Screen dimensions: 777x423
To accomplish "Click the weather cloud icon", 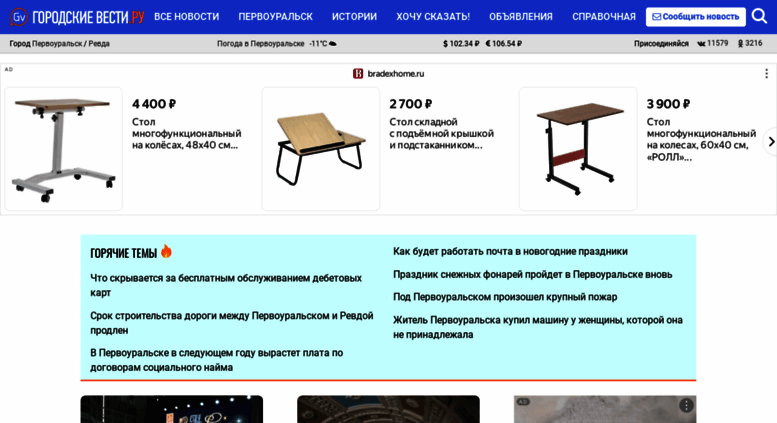I will (x=333, y=44).
